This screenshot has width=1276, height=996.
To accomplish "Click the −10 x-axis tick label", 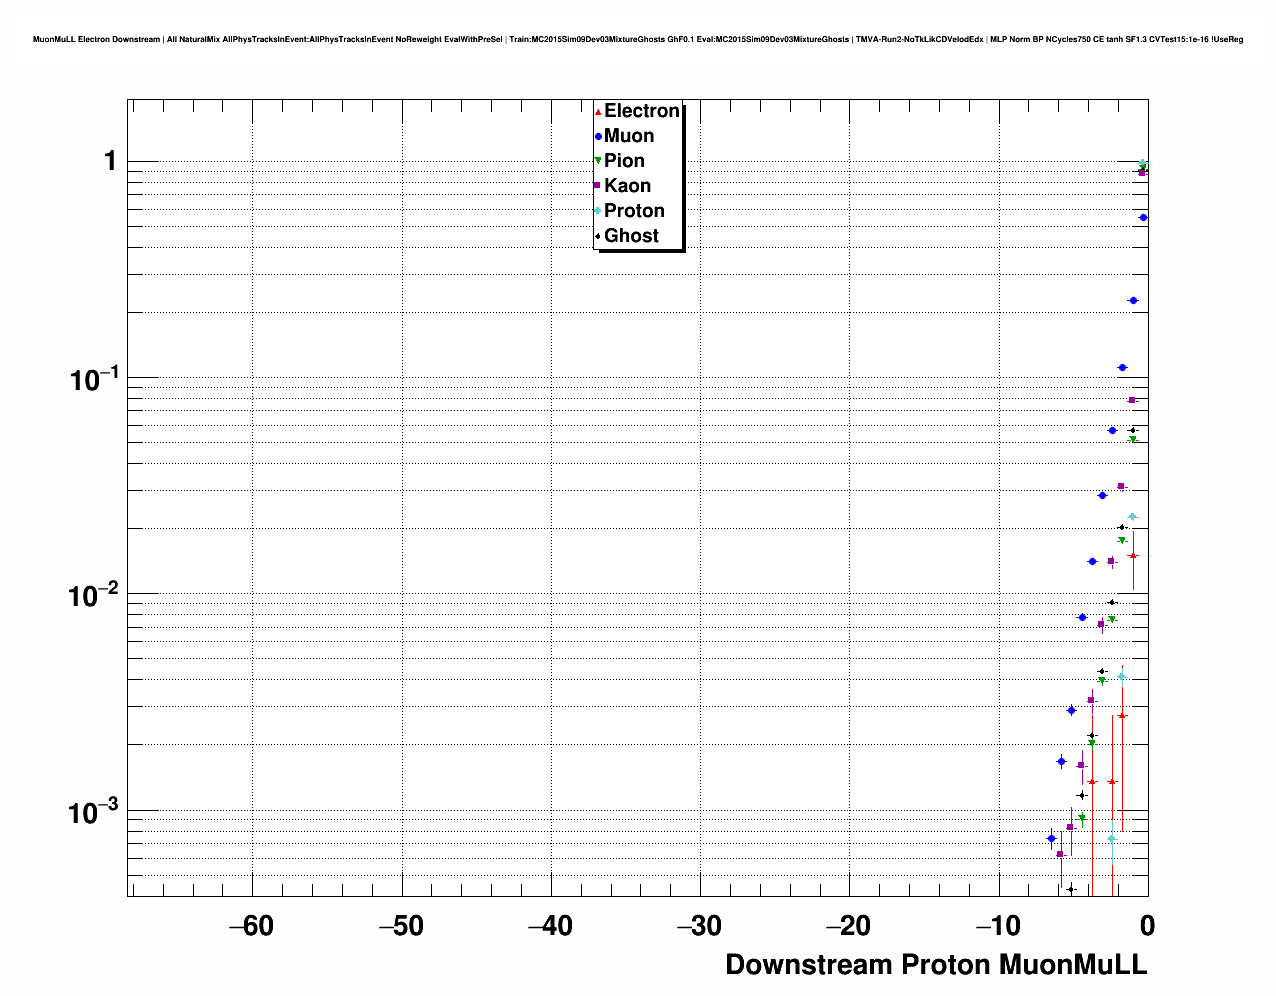I will click(998, 926).
